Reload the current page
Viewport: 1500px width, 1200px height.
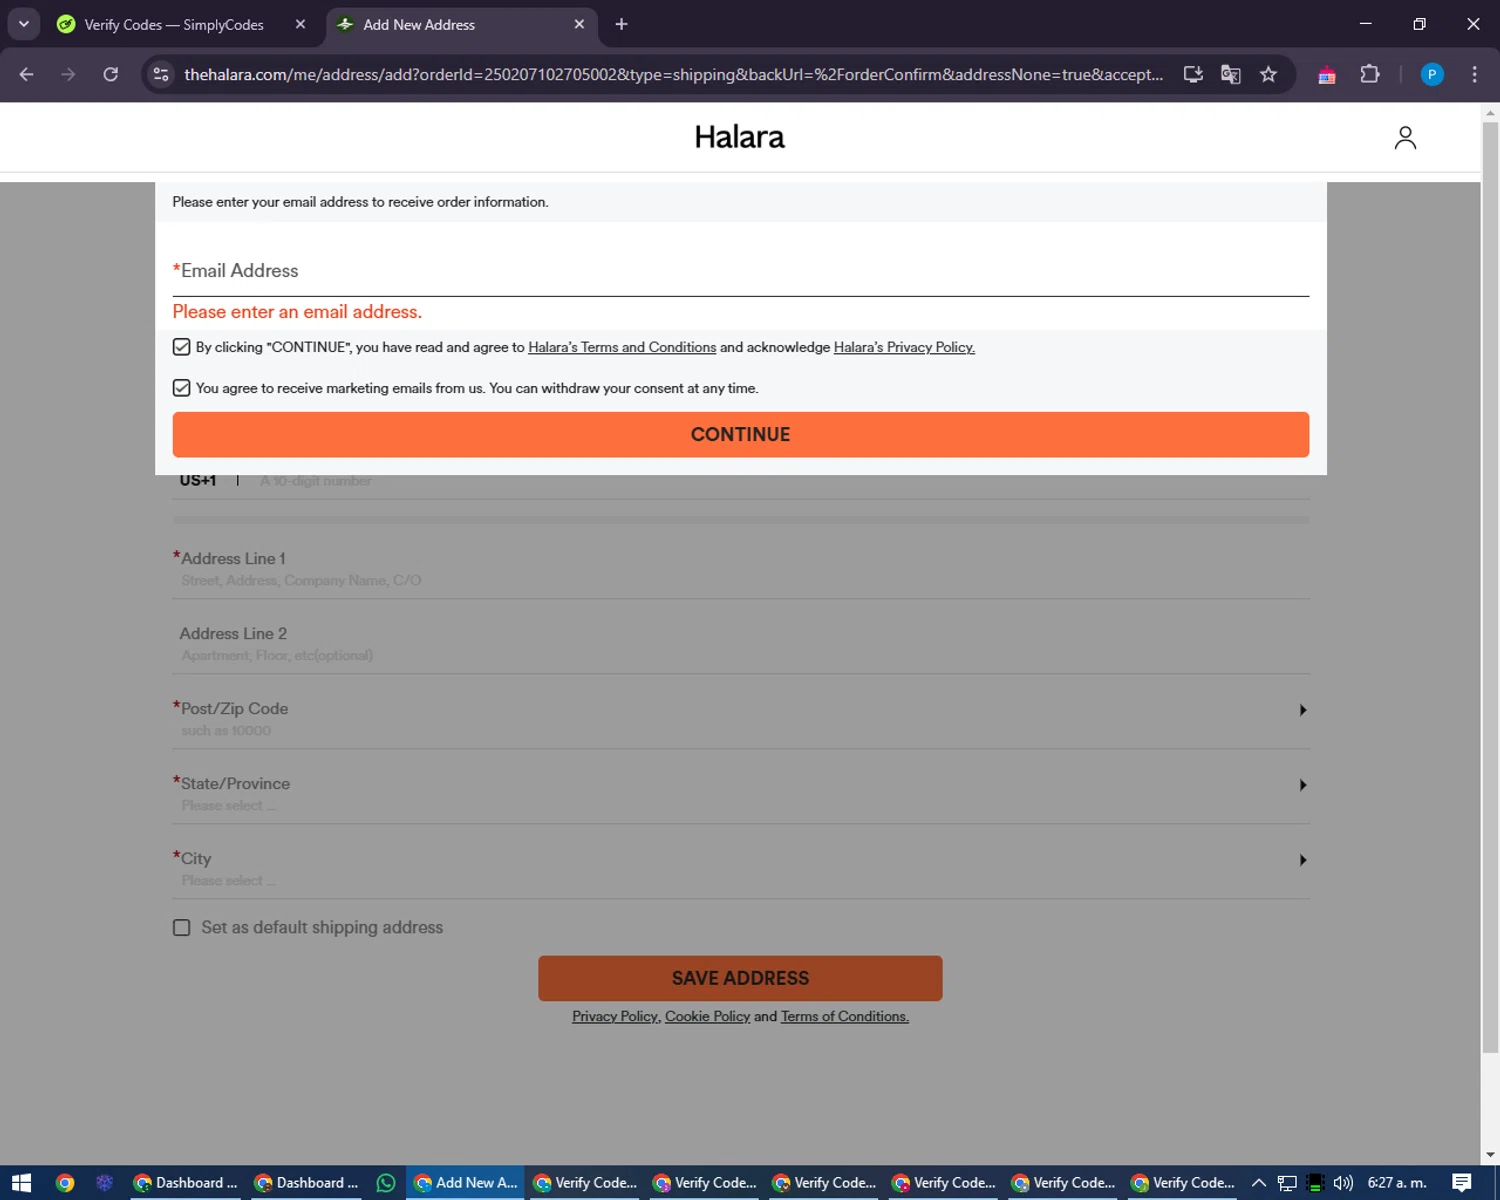tap(111, 74)
